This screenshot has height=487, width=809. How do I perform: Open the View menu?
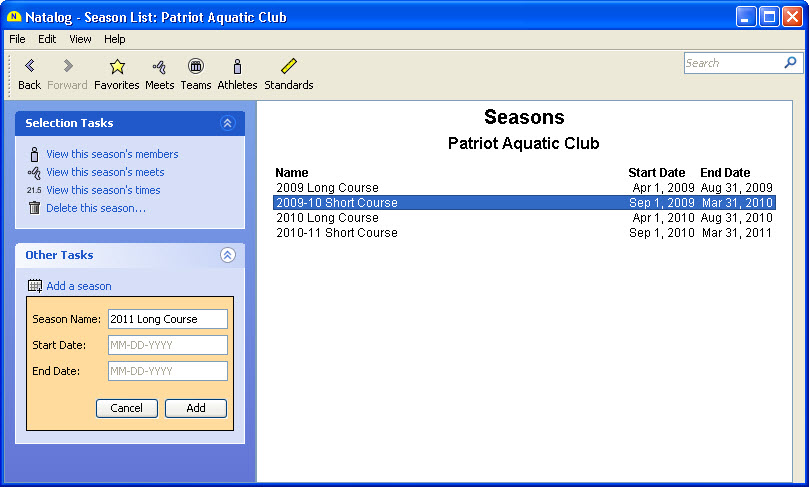80,39
